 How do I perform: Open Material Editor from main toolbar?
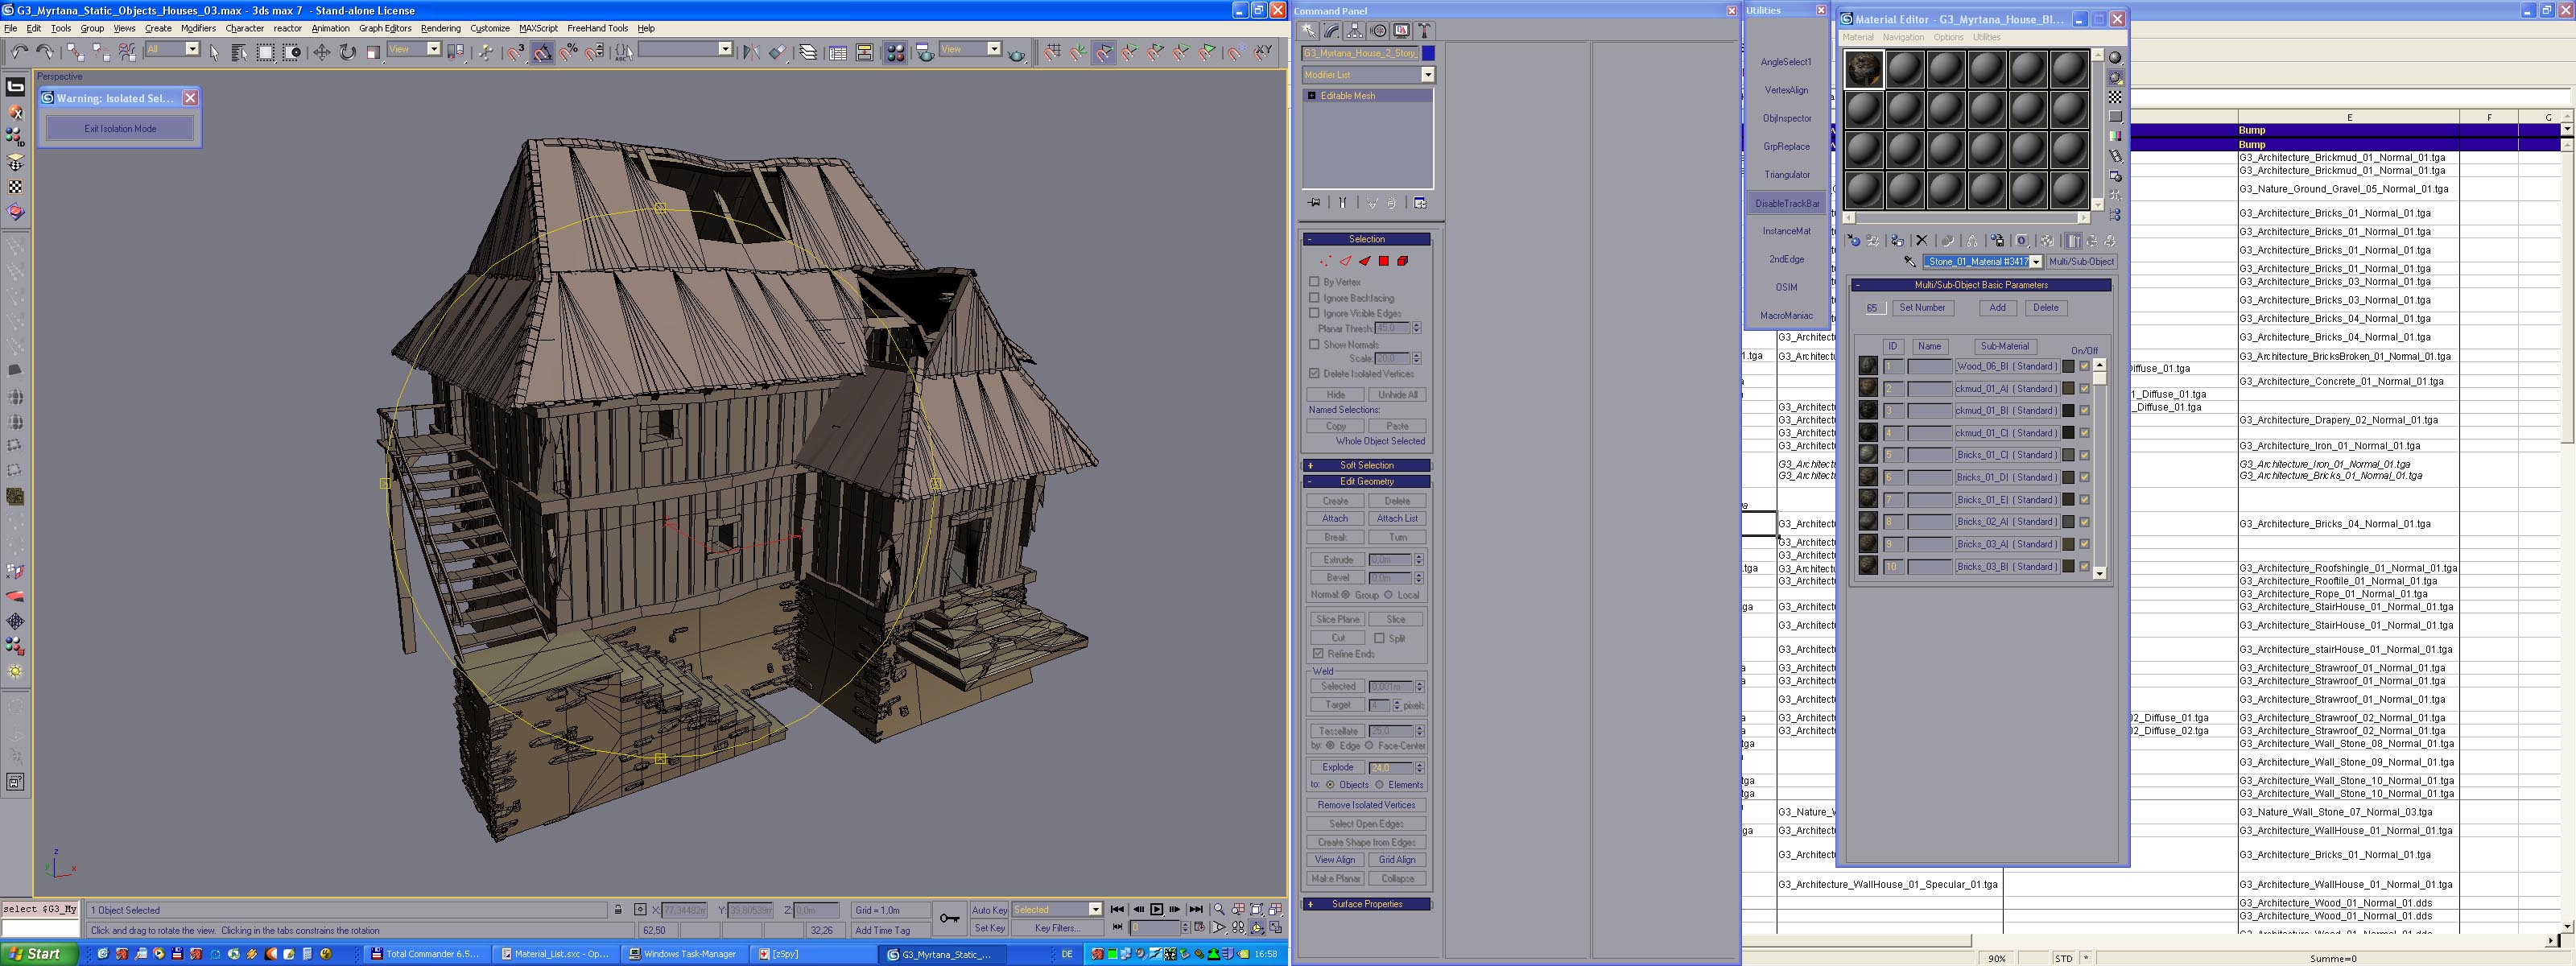[895, 52]
